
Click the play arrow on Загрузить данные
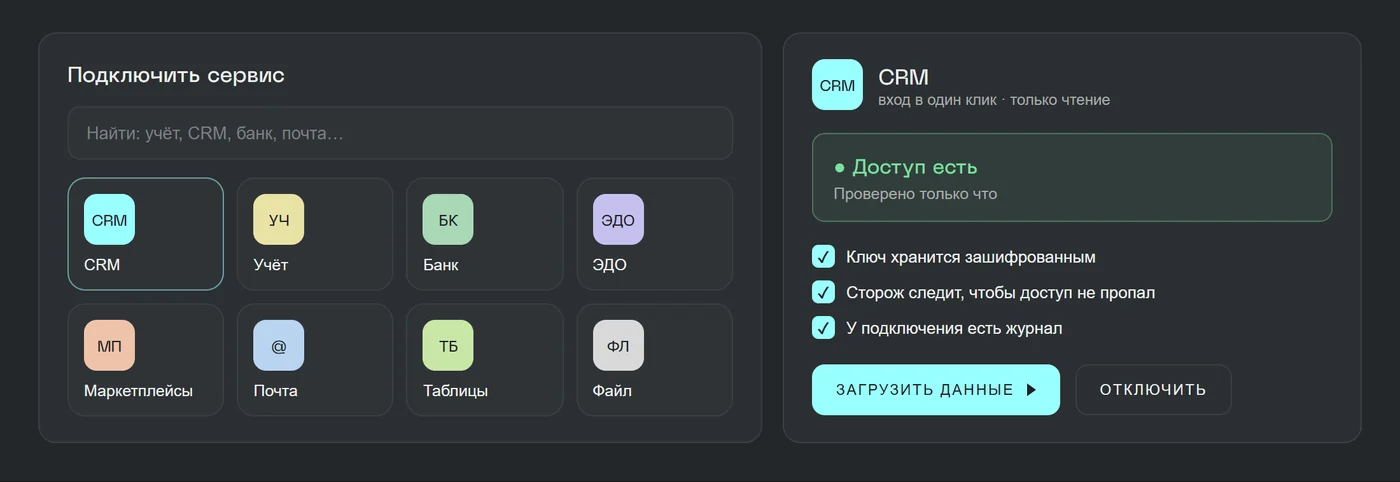tap(1032, 390)
